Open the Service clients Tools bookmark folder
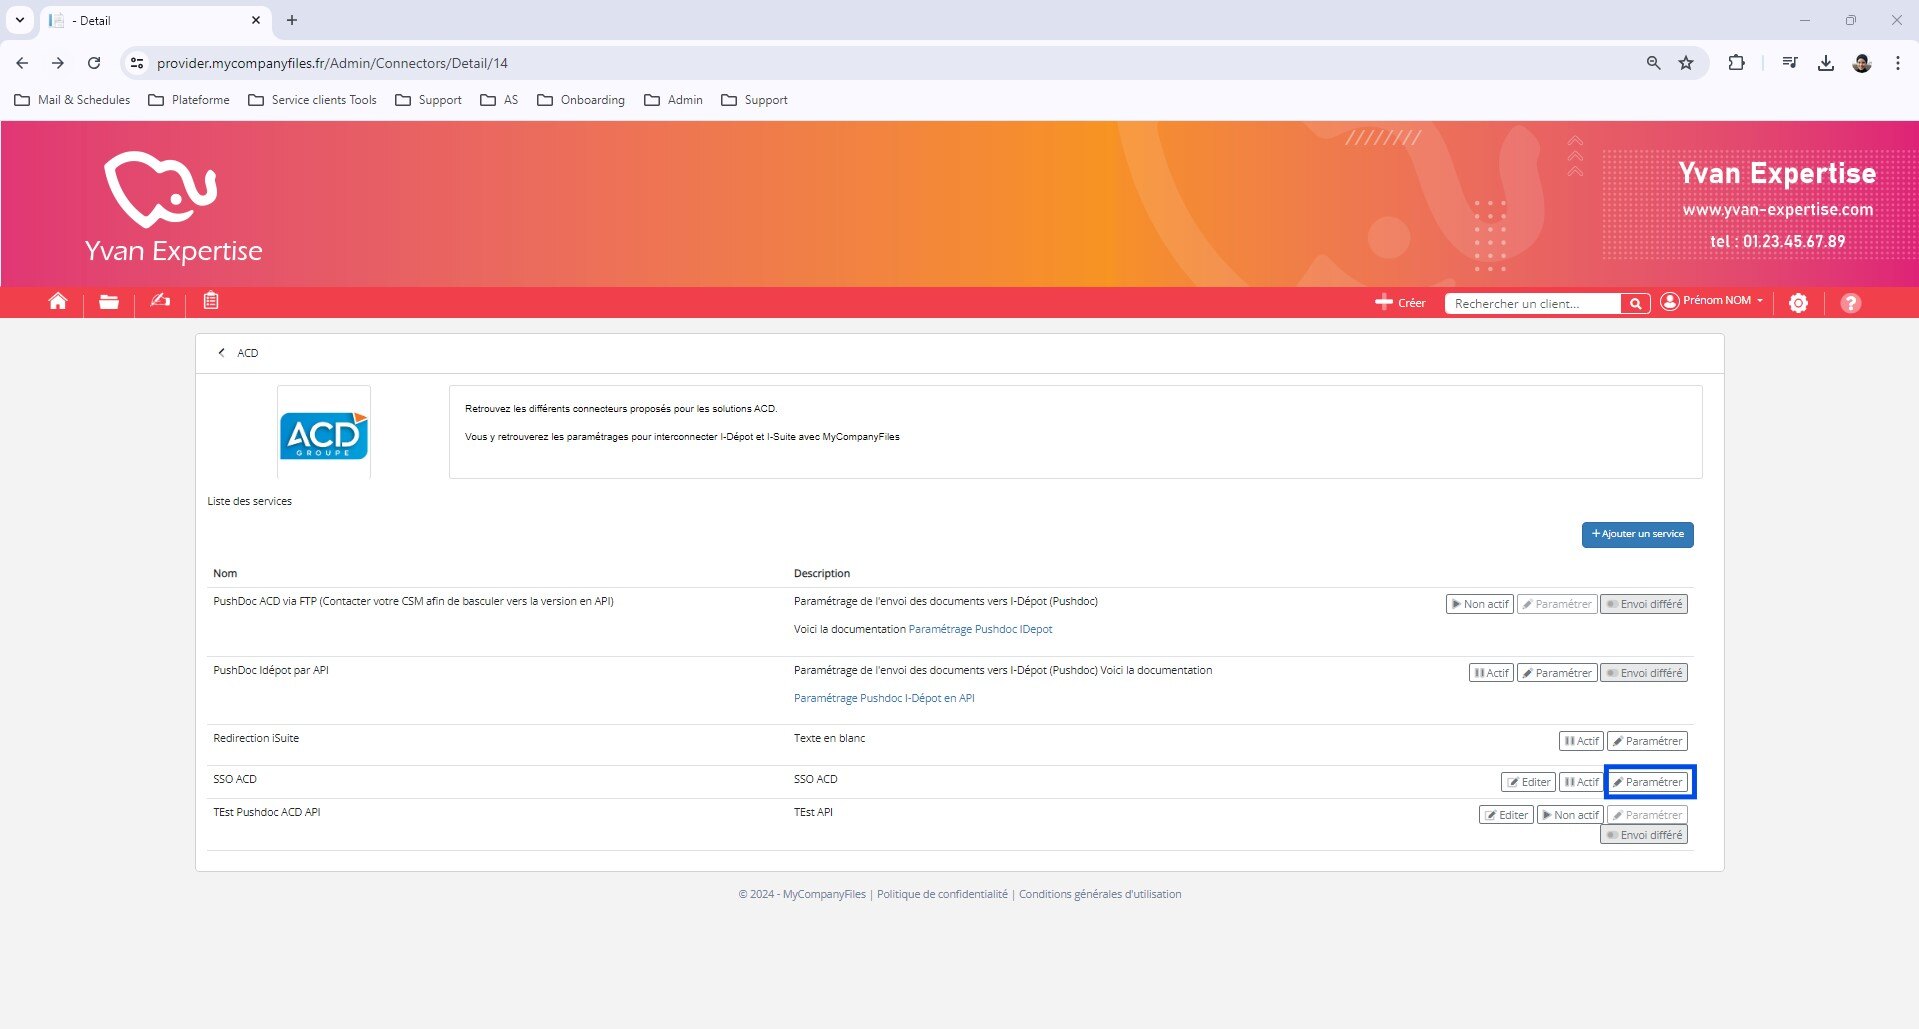Screen dimensions: 1919x1029 312,100
